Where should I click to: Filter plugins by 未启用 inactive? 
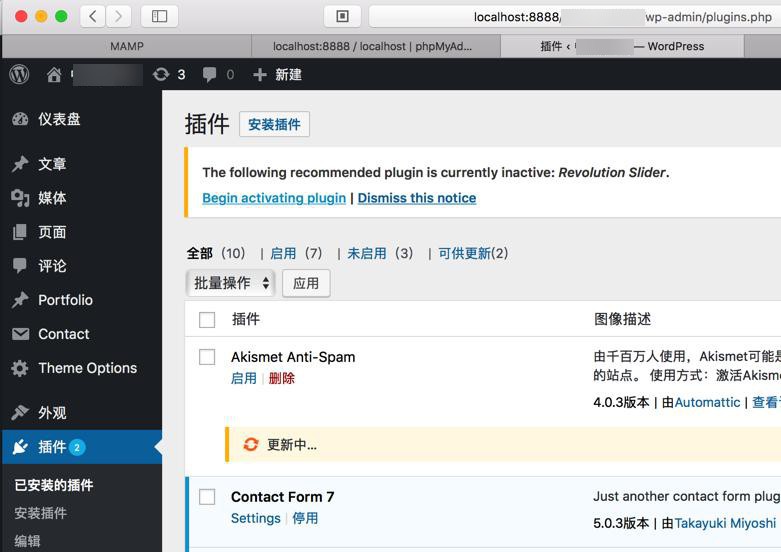pyautogui.click(x=367, y=253)
